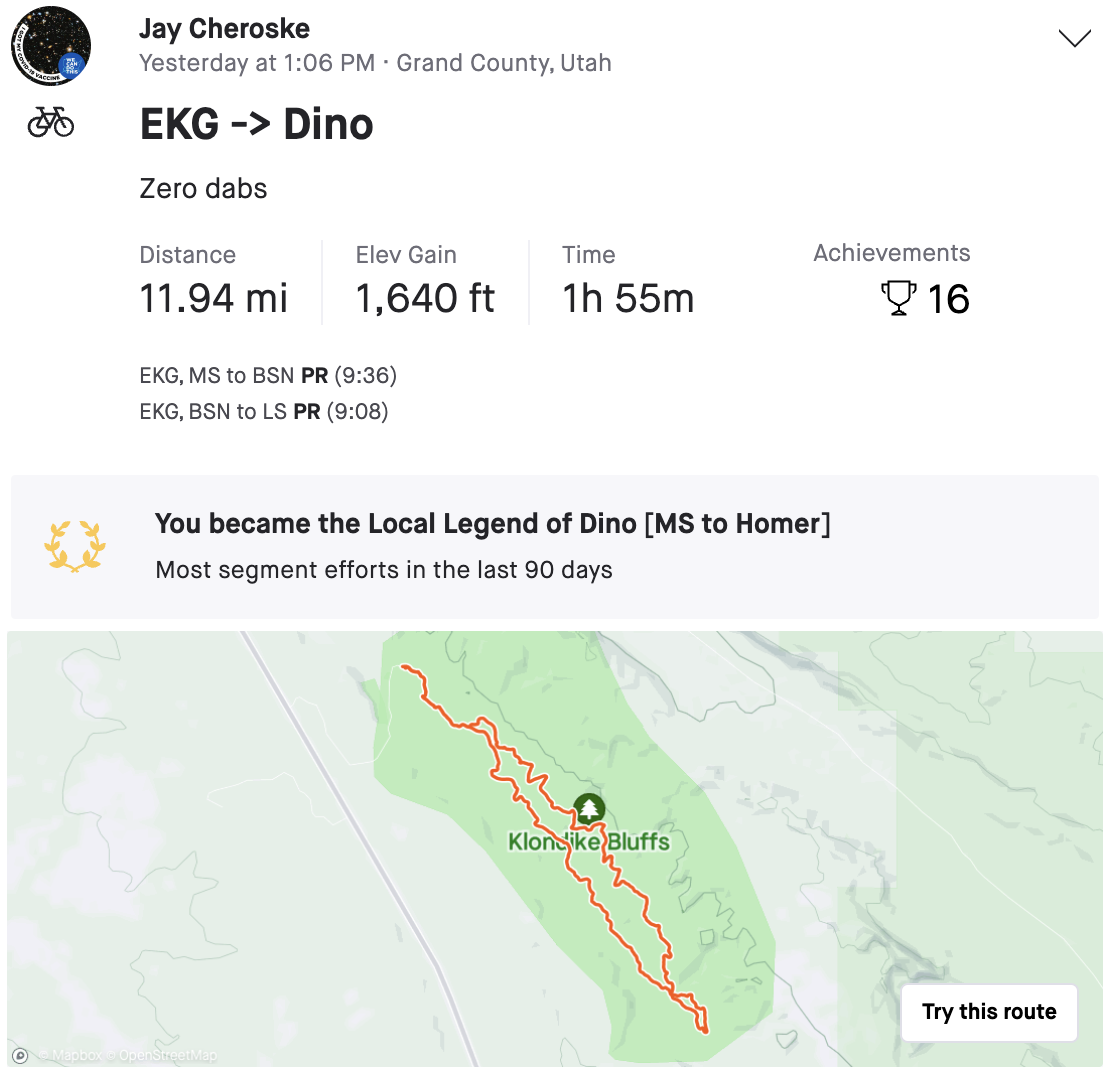Image resolution: width=1110 pixels, height=1074 pixels.
Task: Open the Local Legend of Dino banner text
Action: [492, 523]
